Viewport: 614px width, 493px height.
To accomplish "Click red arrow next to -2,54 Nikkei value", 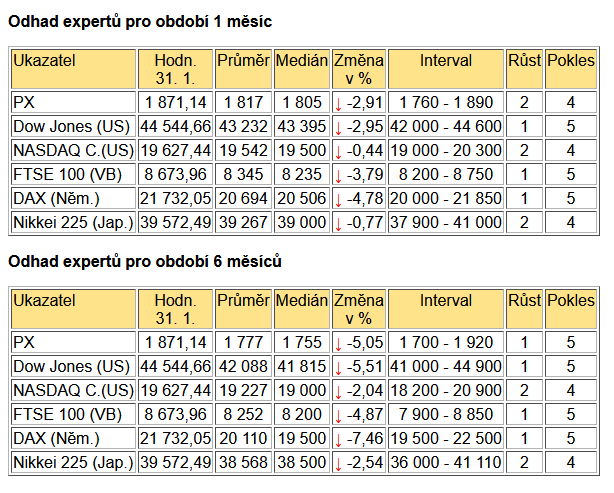I will (x=338, y=464).
